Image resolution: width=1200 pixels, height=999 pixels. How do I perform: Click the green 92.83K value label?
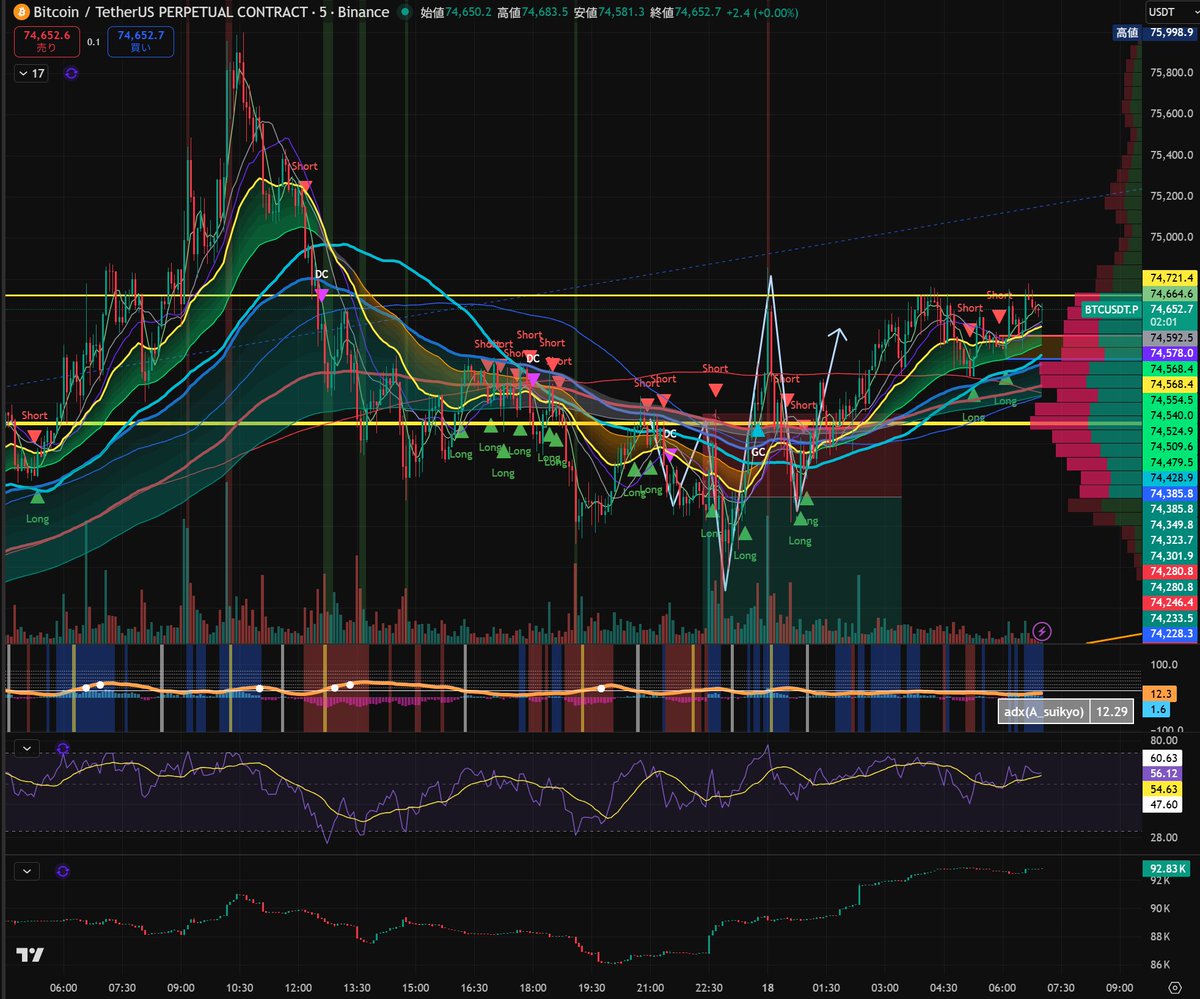[x=1168, y=869]
